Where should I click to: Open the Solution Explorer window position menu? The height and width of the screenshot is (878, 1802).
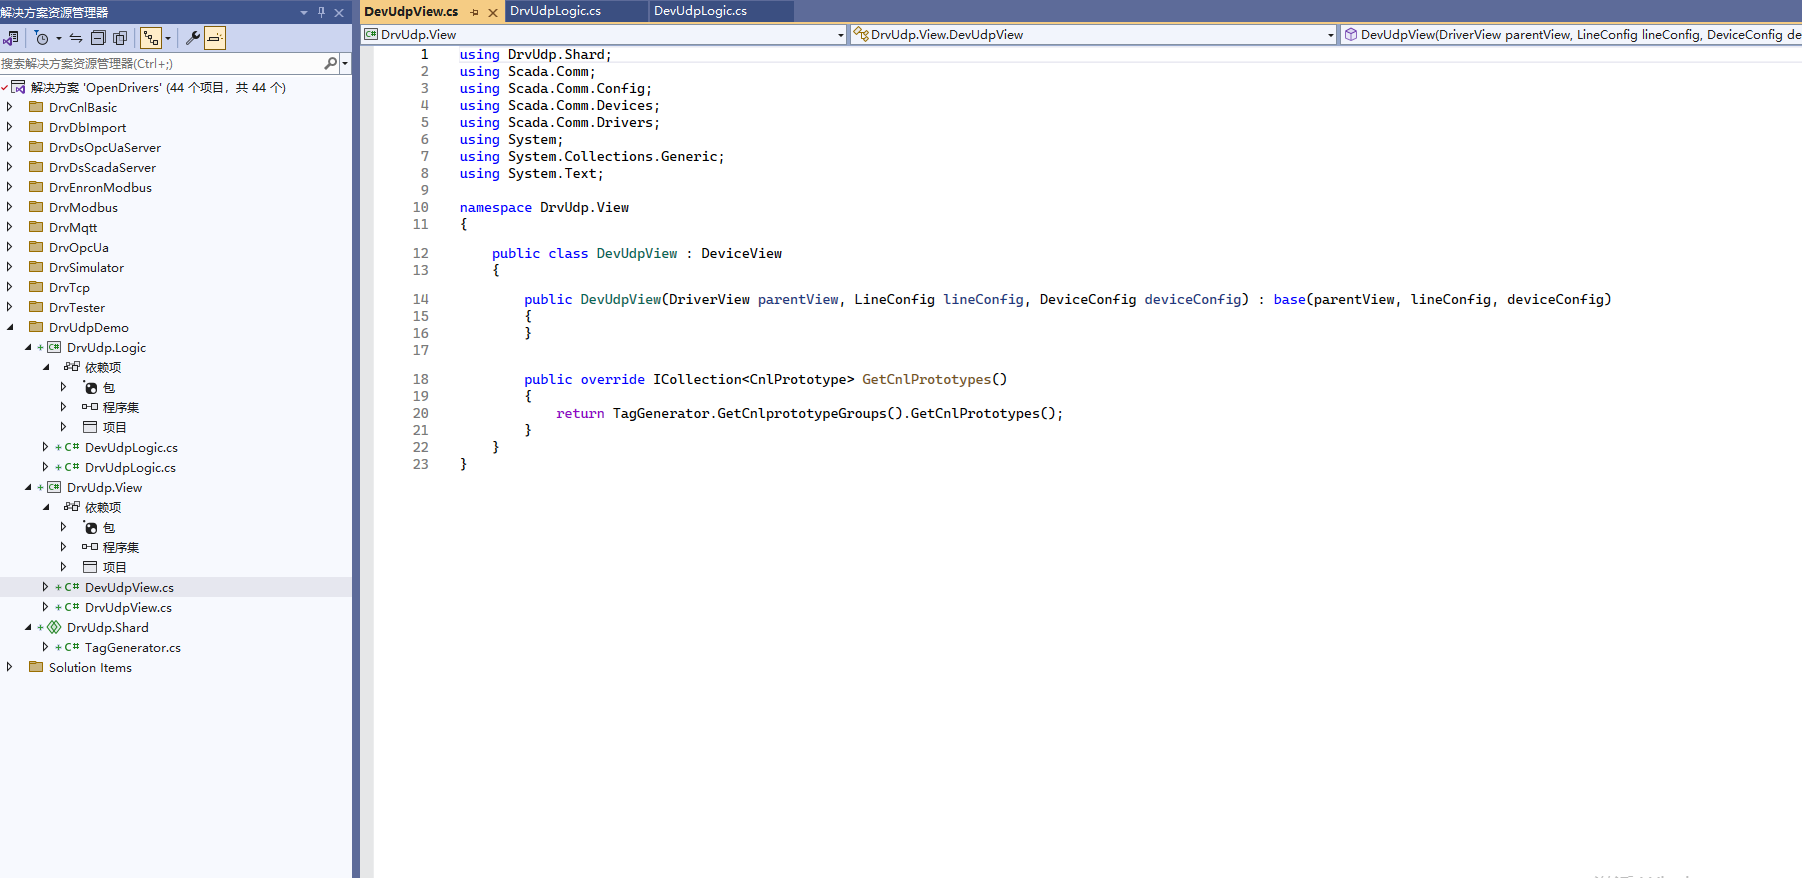click(304, 12)
